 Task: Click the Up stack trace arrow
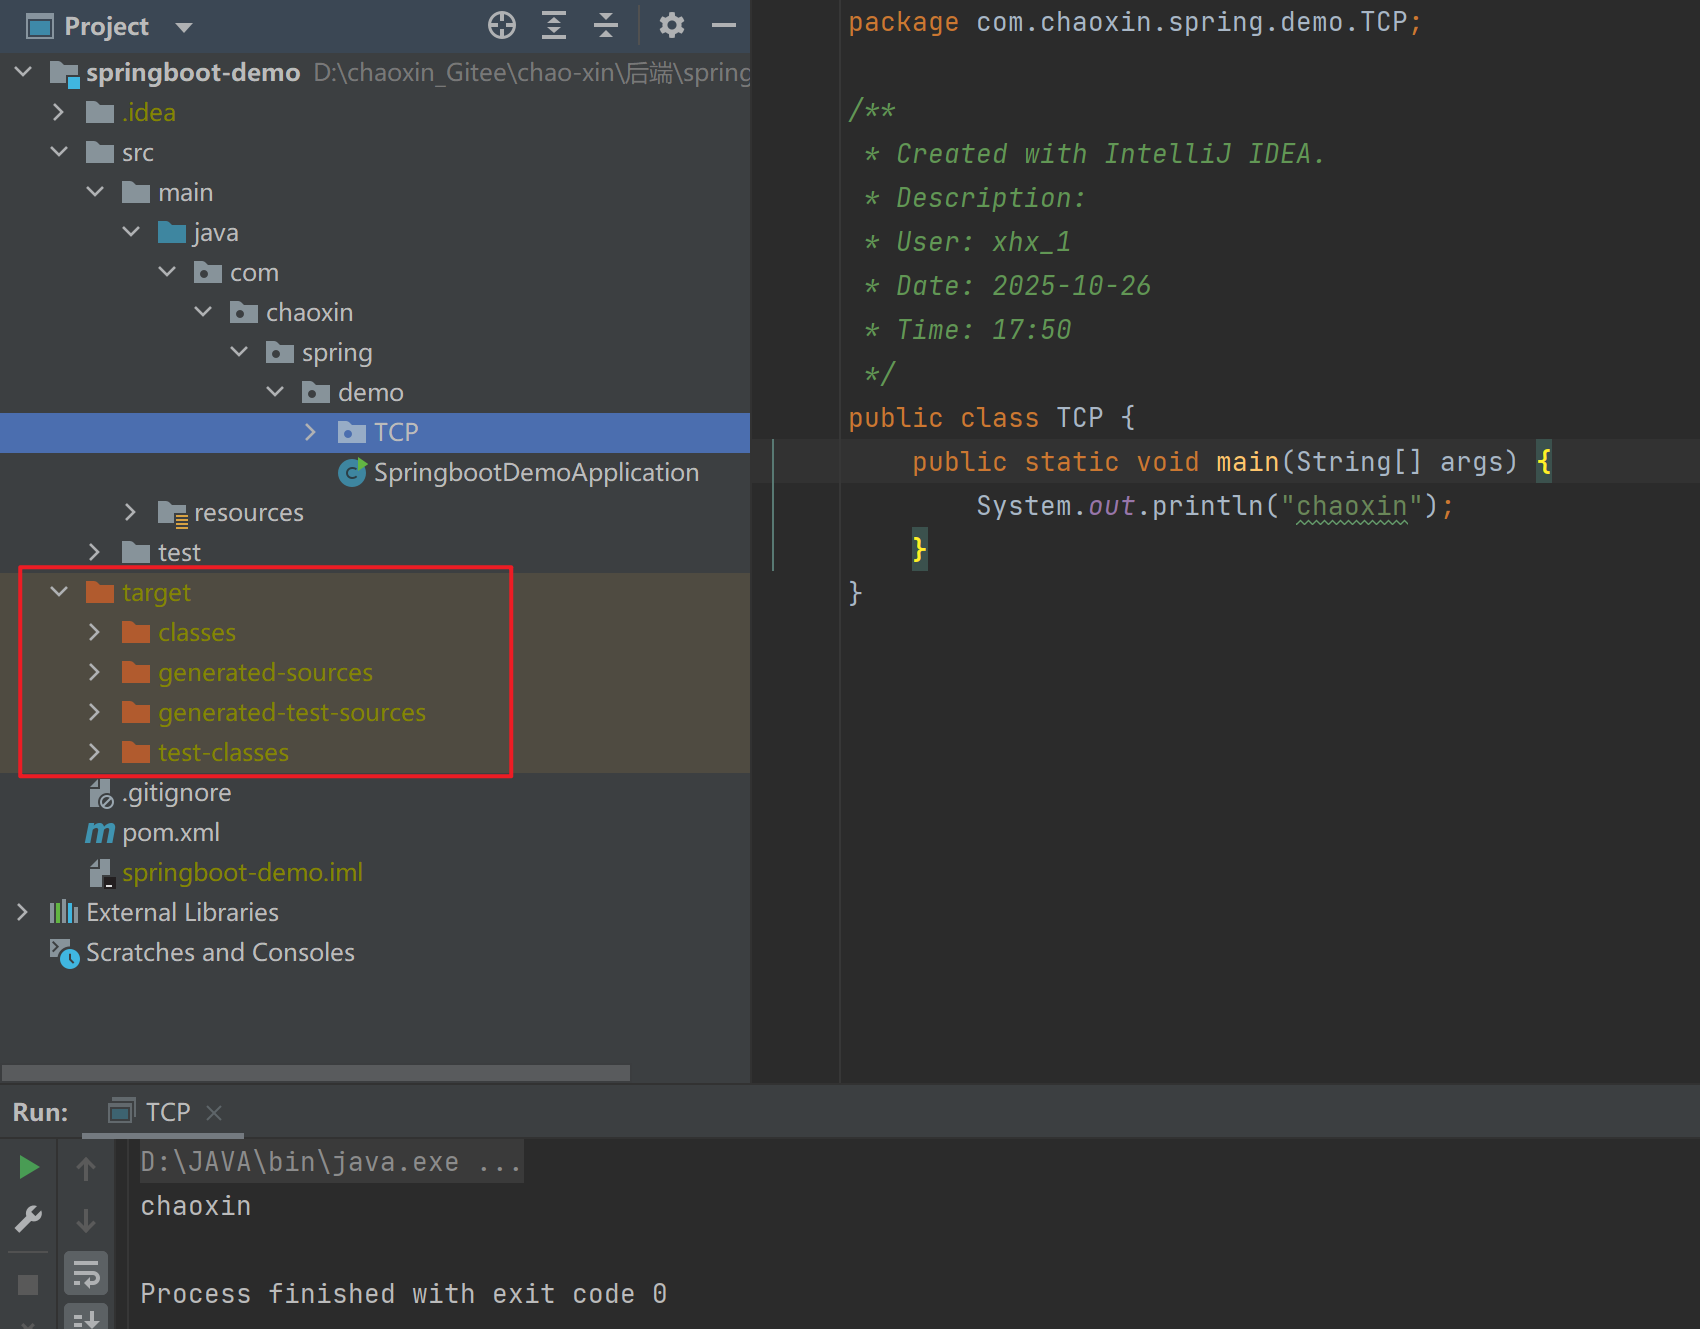click(x=86, y=1168)
